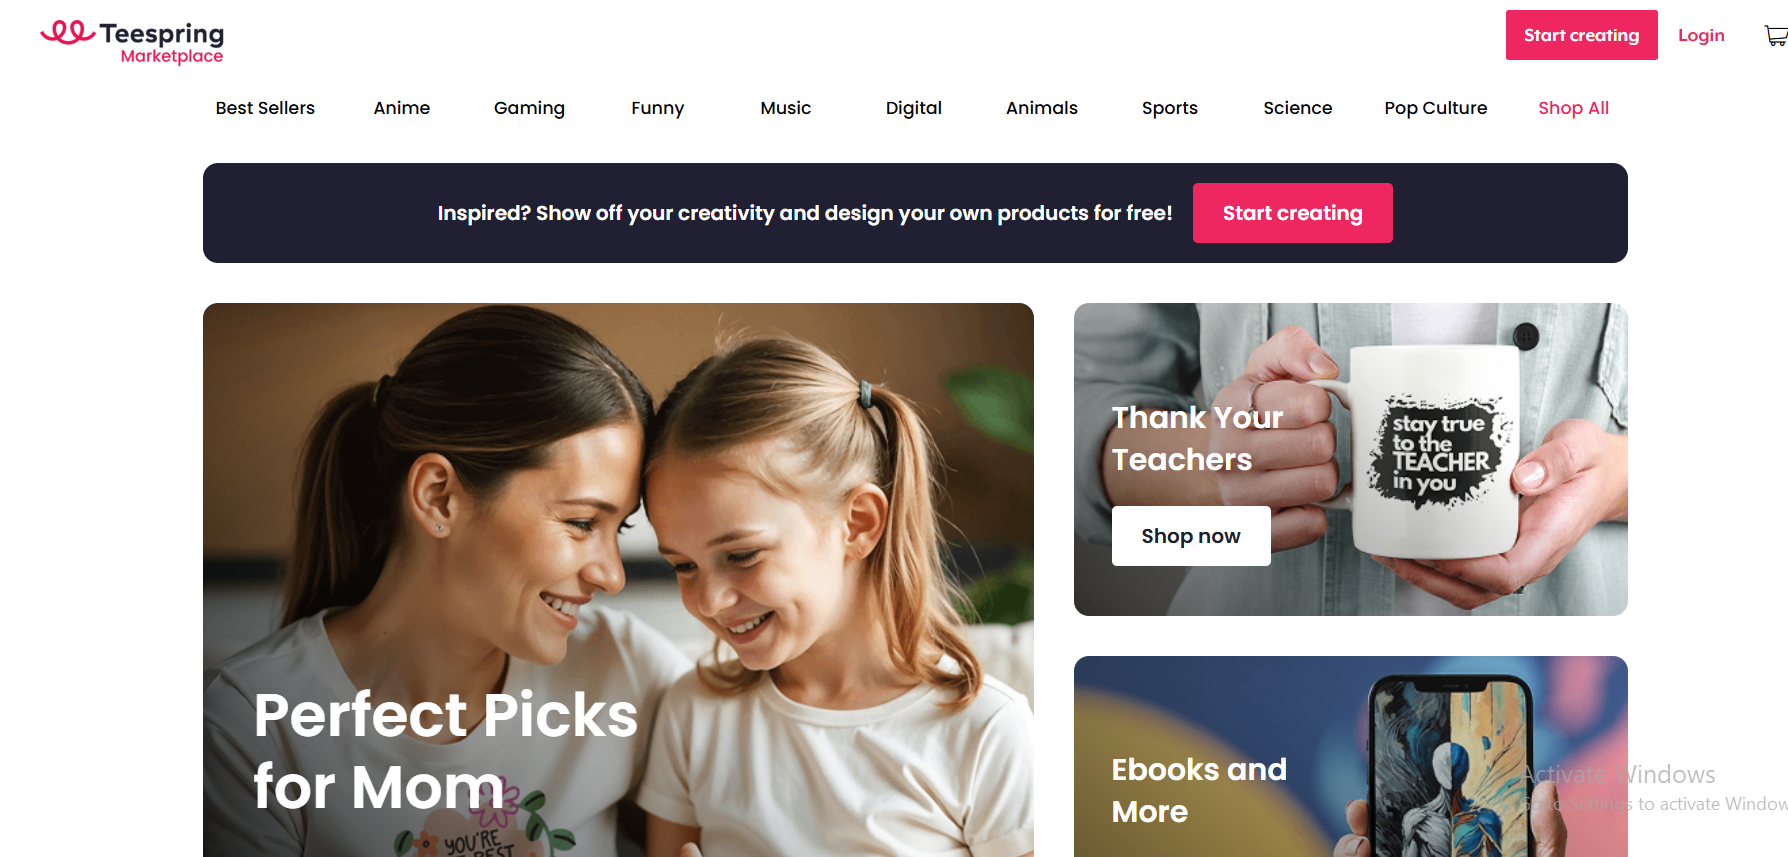Viewport: 1788px width, 857px height.
Task: Click the Teespring Marketplace logo
Action: point(132,42)
